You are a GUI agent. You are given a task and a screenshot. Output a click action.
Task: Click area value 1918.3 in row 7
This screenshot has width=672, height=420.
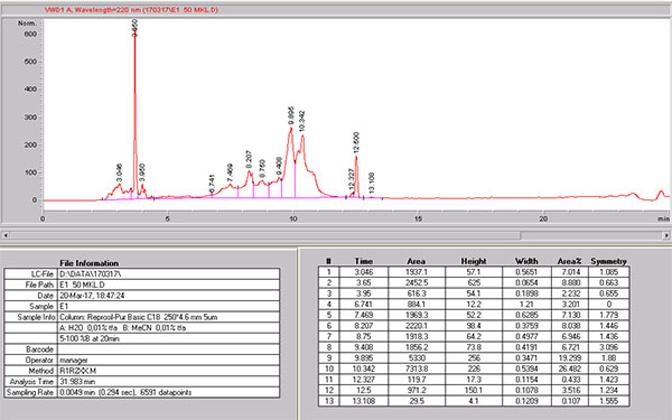[x=417, y=336]
